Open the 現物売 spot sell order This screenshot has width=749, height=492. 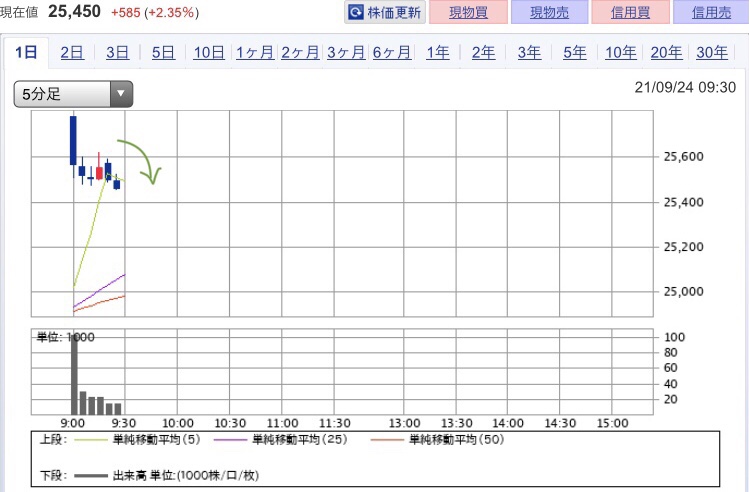coord(549,12)
